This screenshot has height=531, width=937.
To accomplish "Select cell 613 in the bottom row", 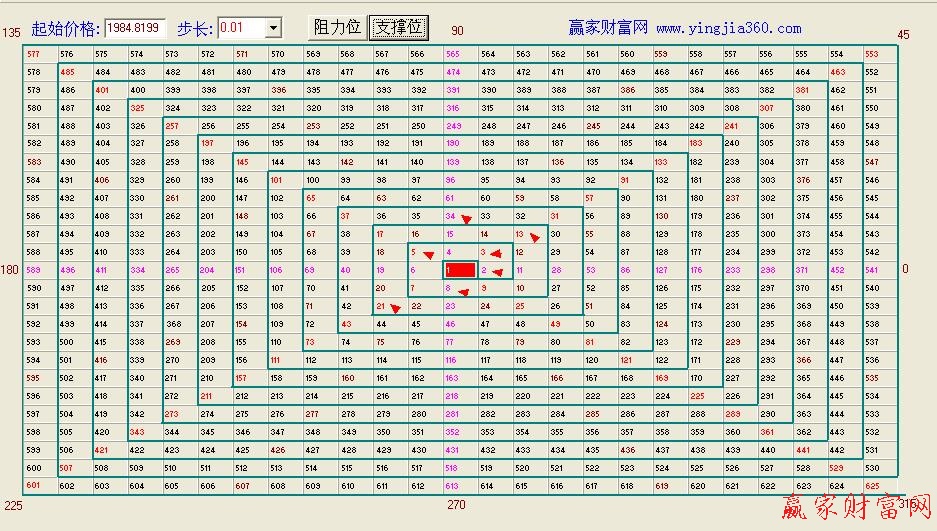I will (453, 486).
